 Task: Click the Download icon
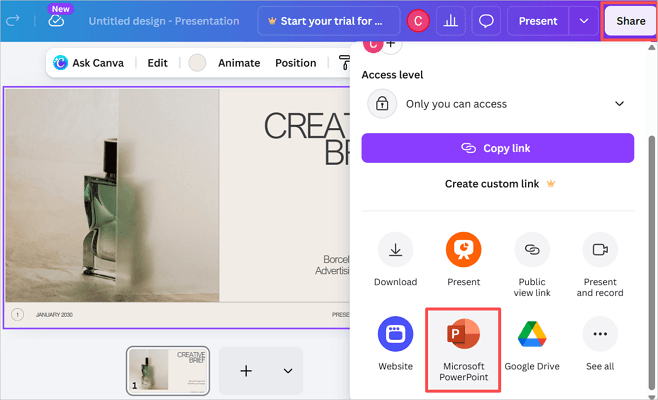(395, 250)
